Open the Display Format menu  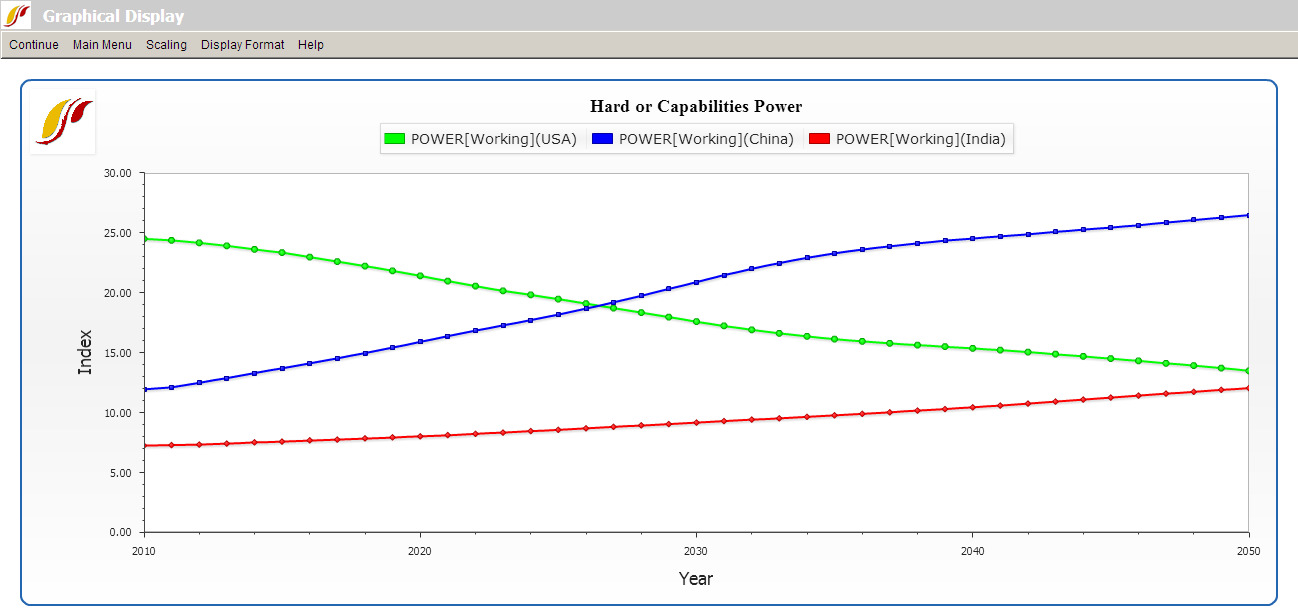tap(242, 44)
